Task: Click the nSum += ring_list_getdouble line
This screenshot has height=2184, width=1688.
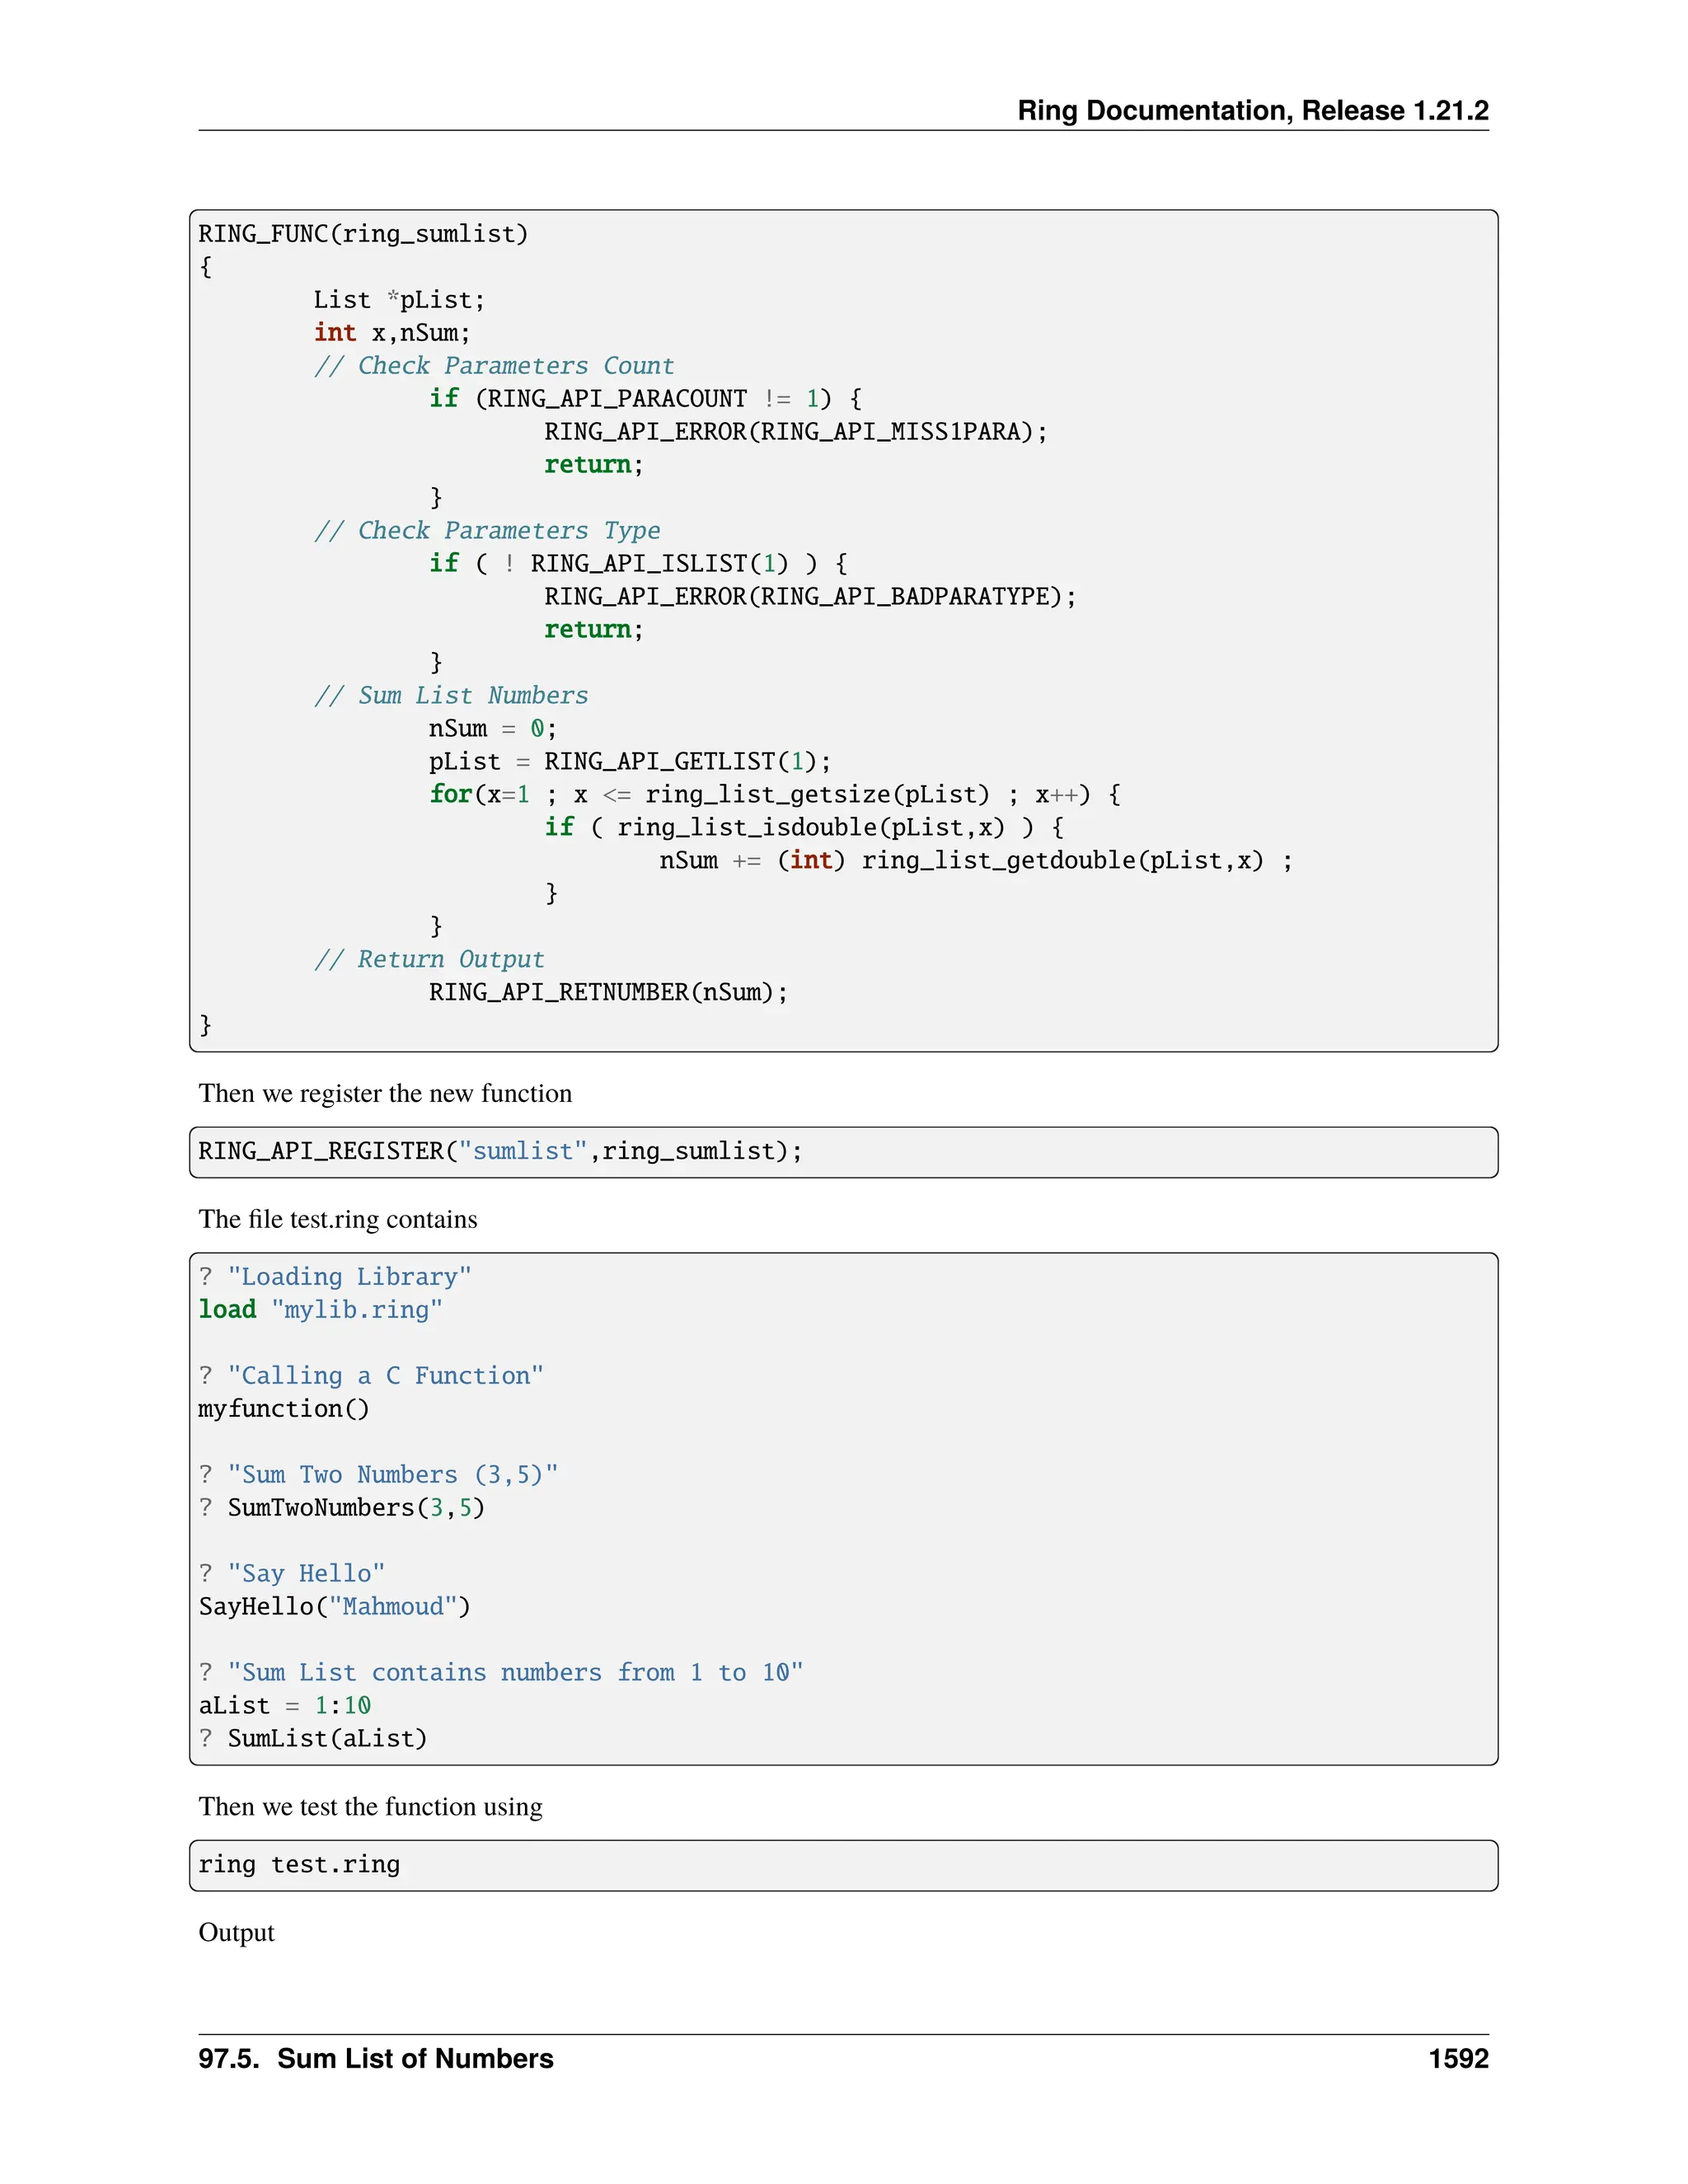Action: pos(974,861)
